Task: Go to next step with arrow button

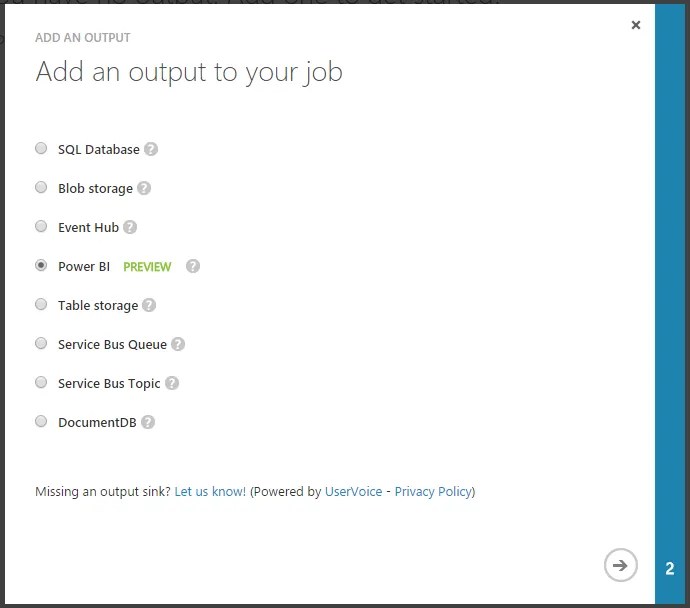Action: point(620,565)
